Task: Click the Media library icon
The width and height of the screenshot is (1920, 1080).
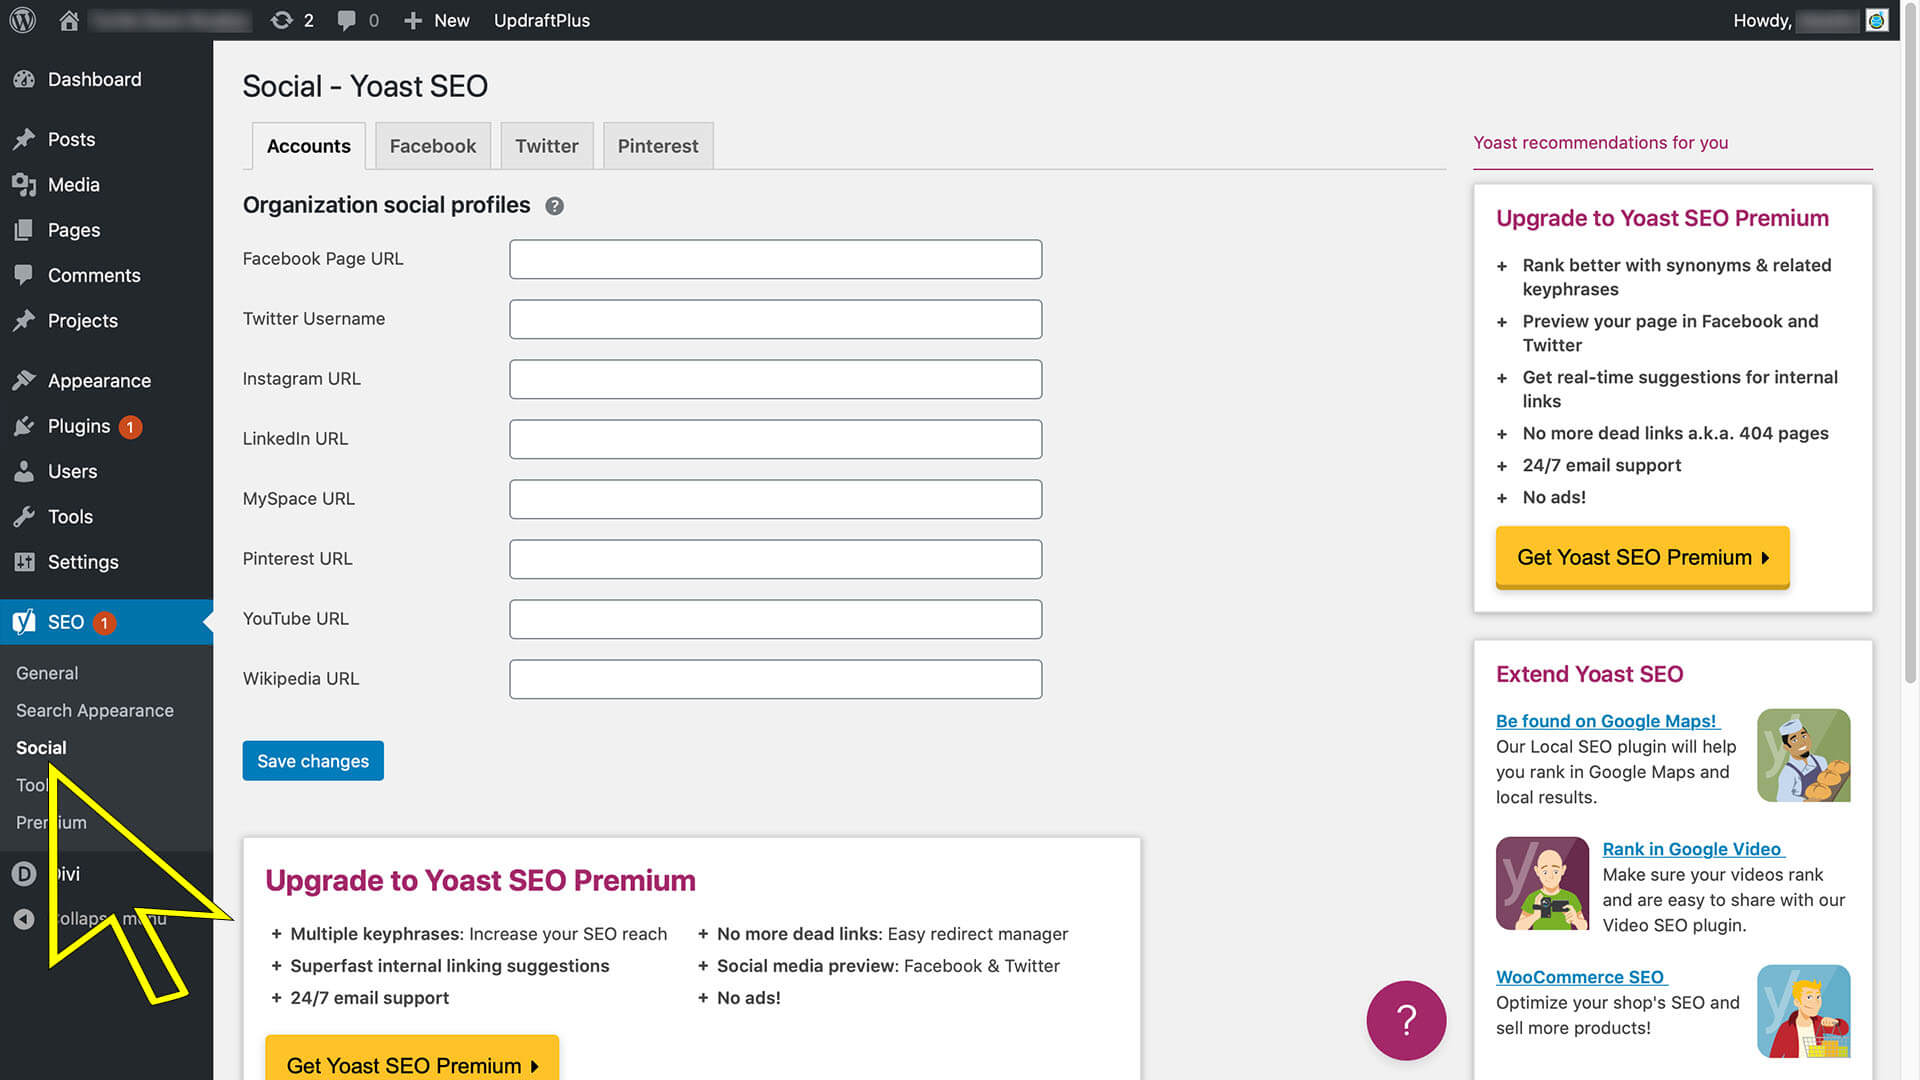Action: click(x=24, y=185)
